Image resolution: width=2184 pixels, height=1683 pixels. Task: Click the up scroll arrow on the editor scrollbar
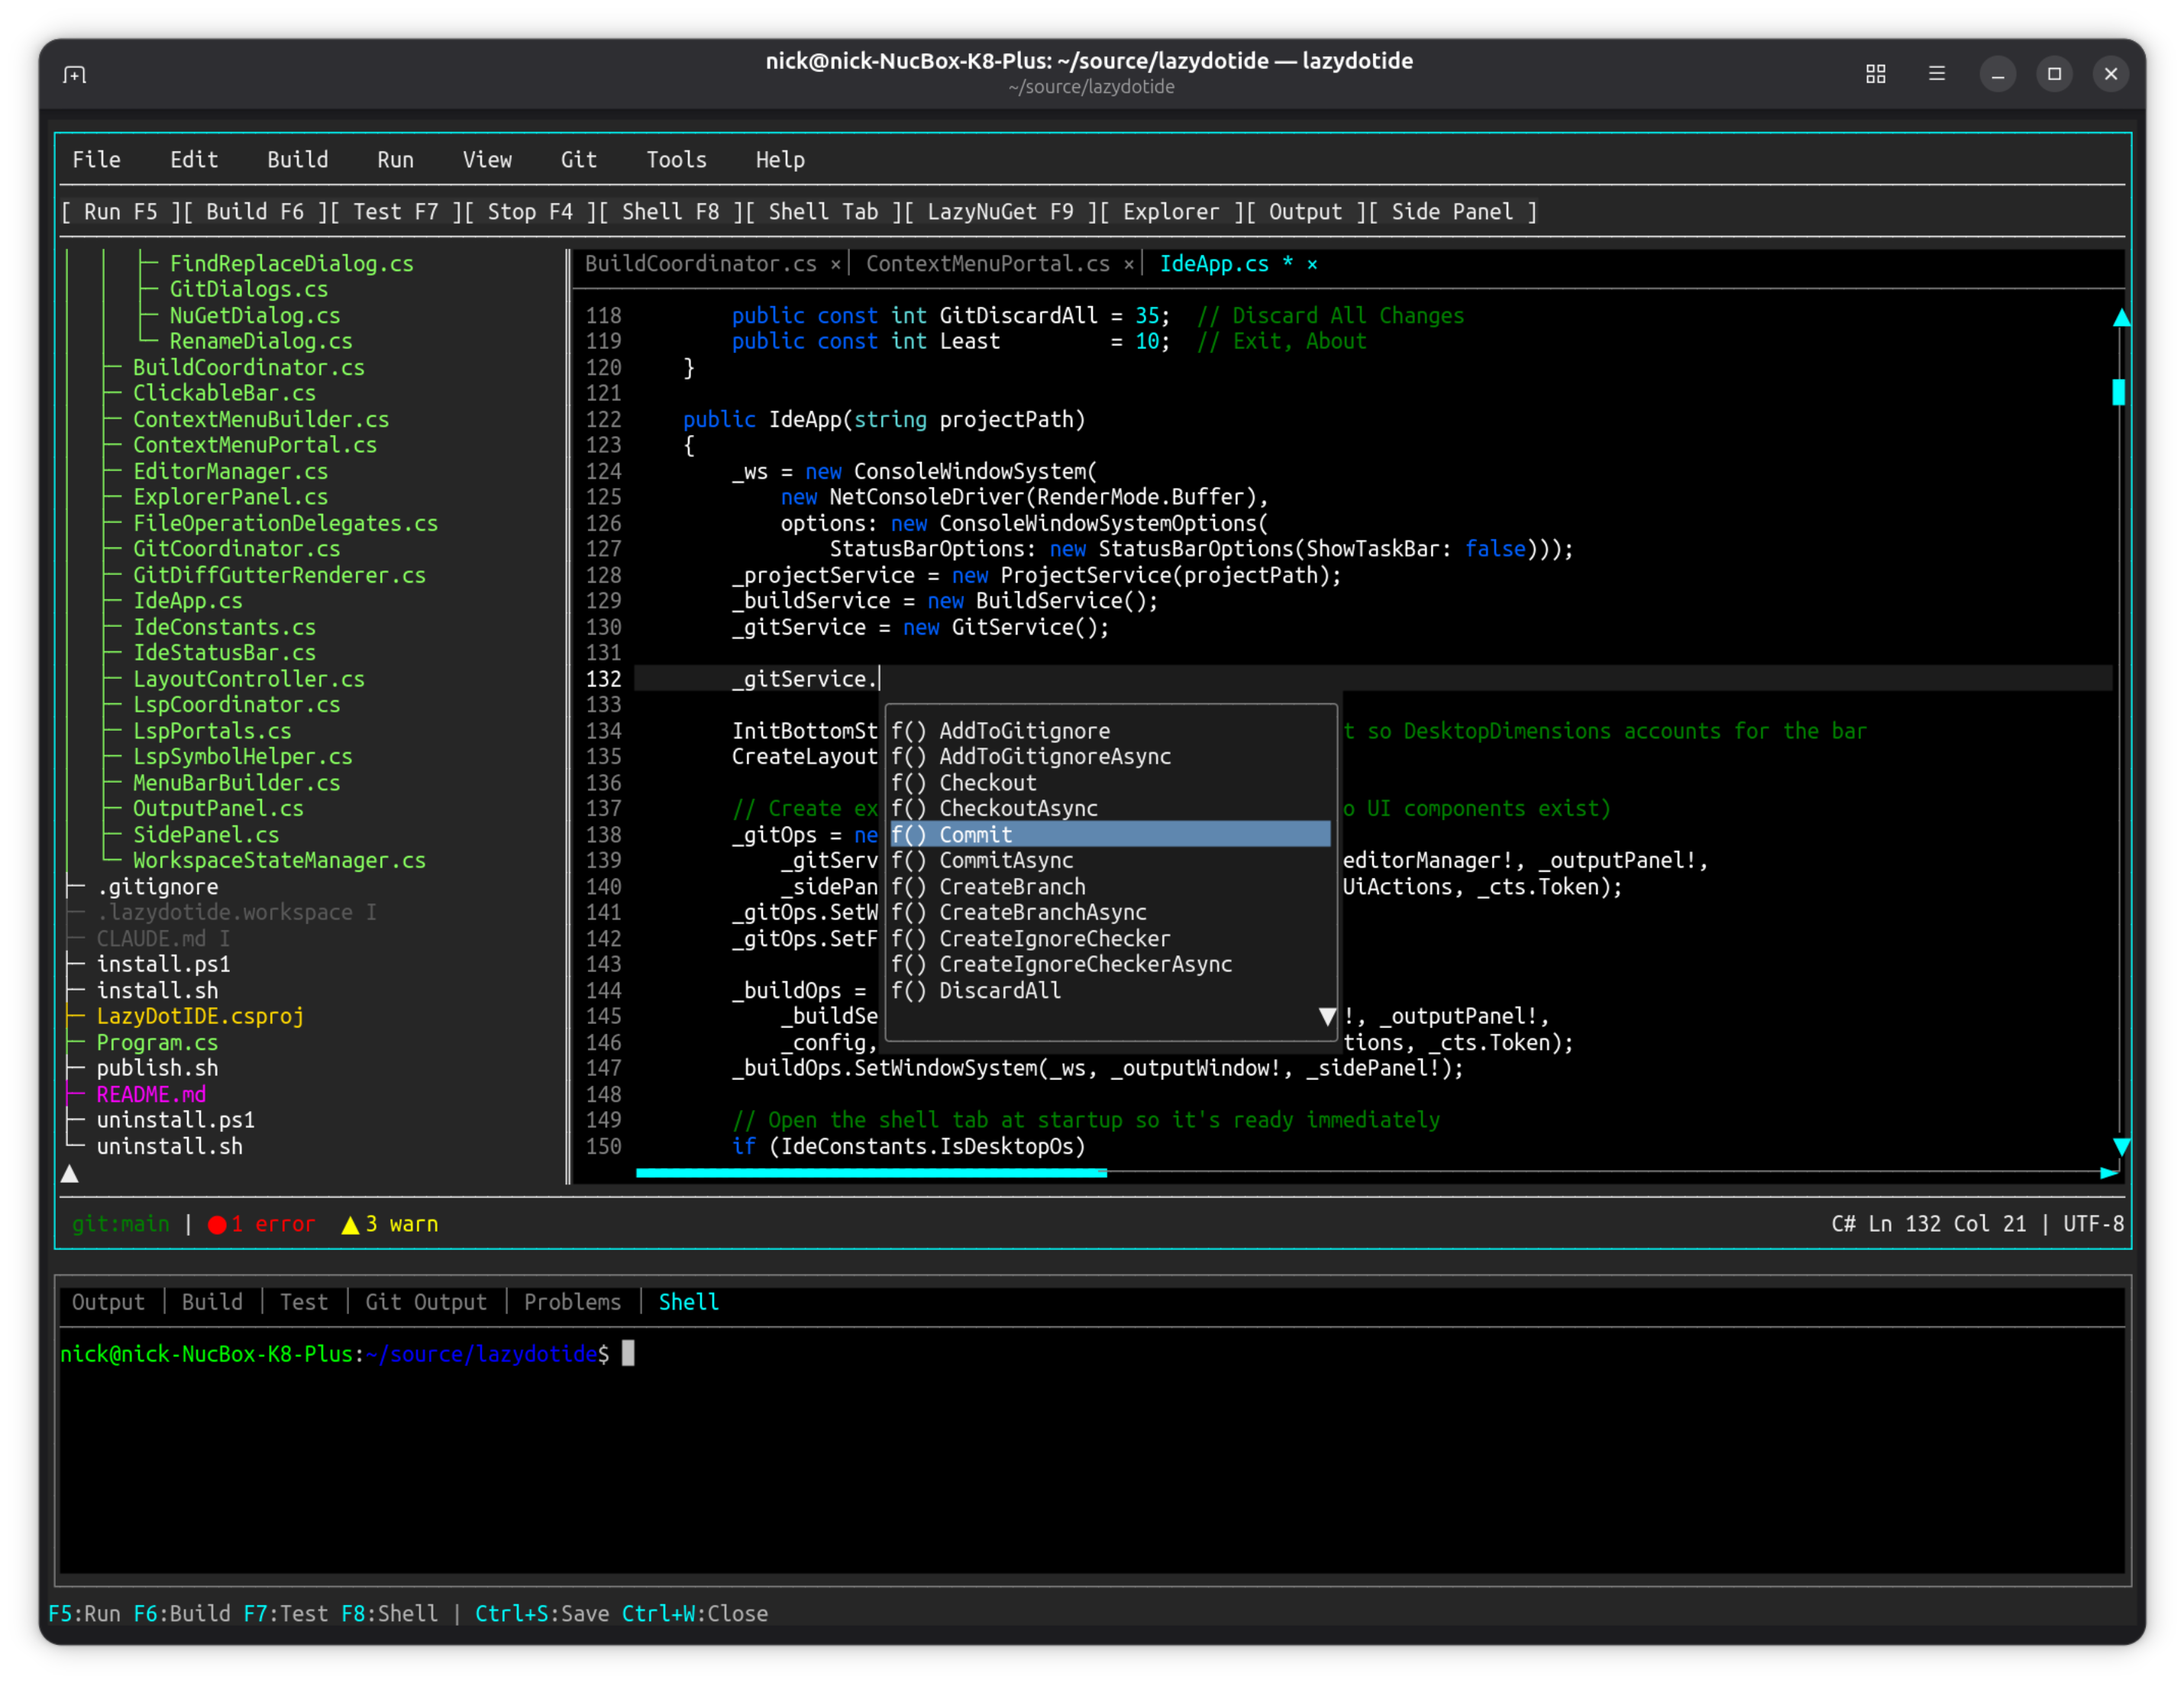(2123, 316)
